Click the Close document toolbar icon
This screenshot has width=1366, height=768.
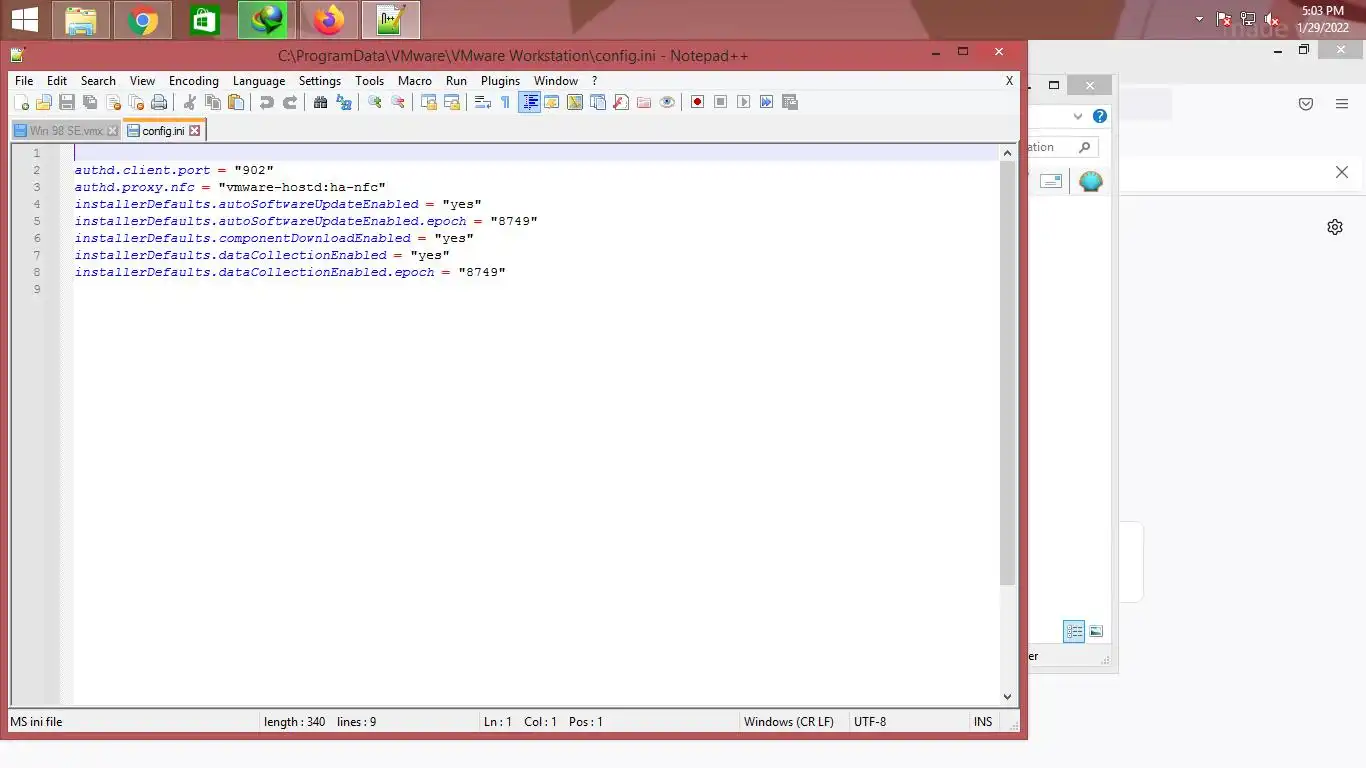tap(113, 102)
